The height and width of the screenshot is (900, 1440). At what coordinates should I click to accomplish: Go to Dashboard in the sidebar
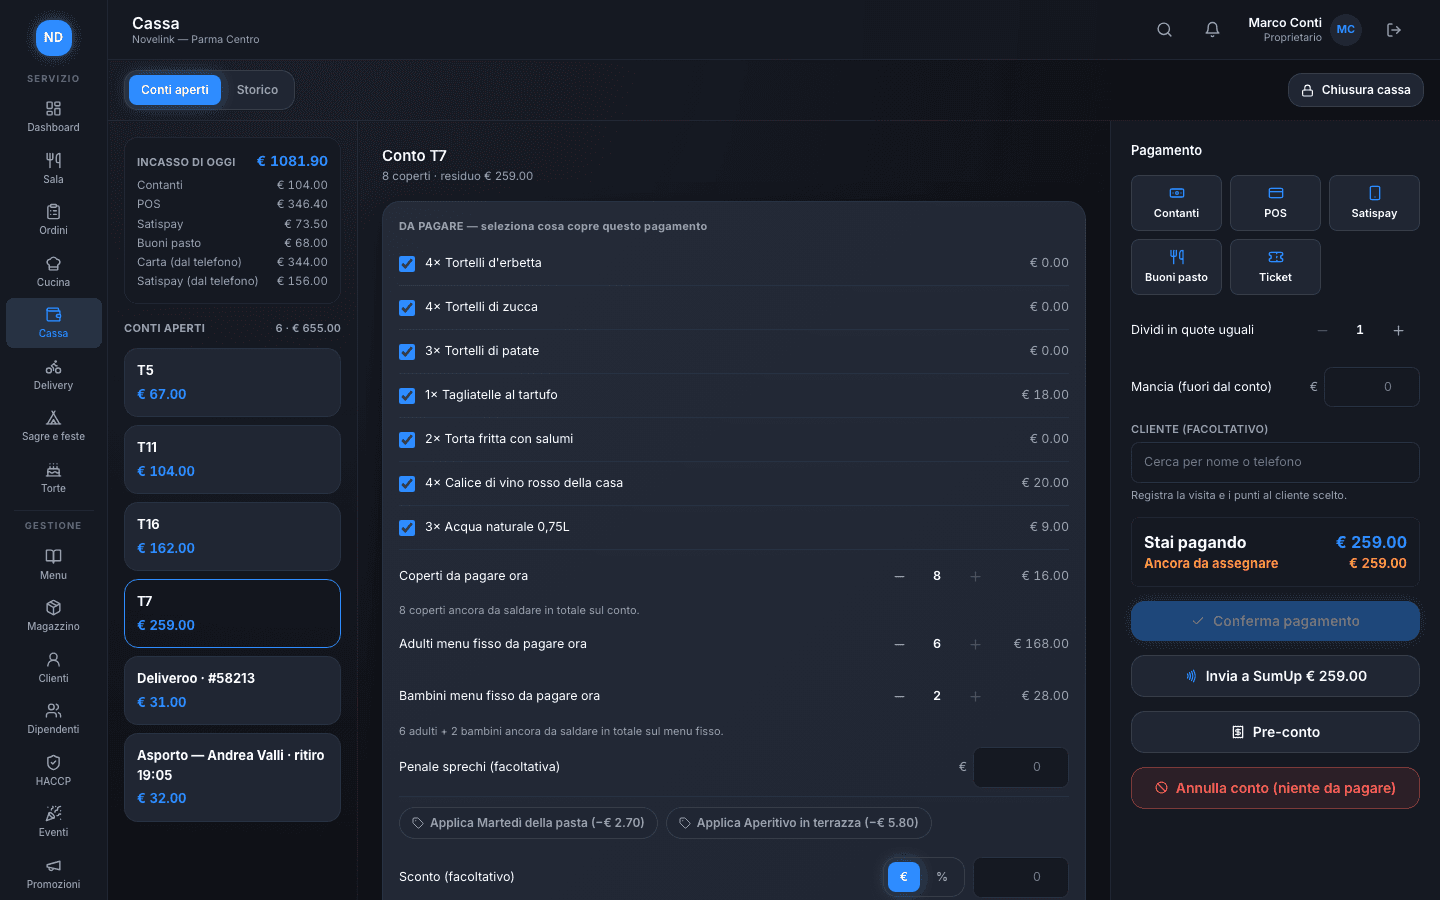click(x=54, y=116)
